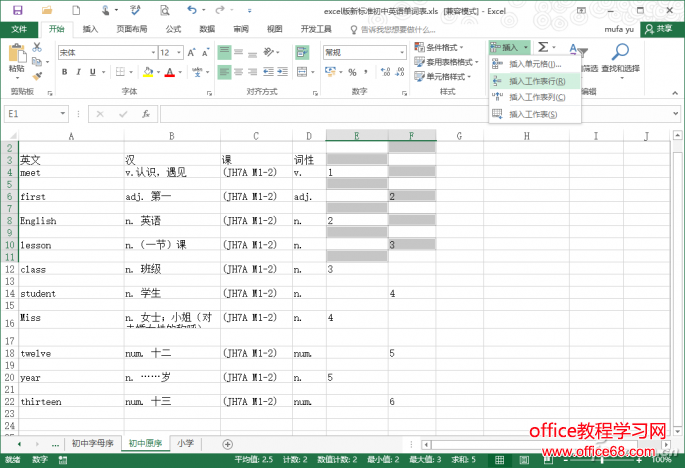Viewport: 685px width, 468px height.
Task: Click the text orientation icon
Action: click(x=268, y=52)
